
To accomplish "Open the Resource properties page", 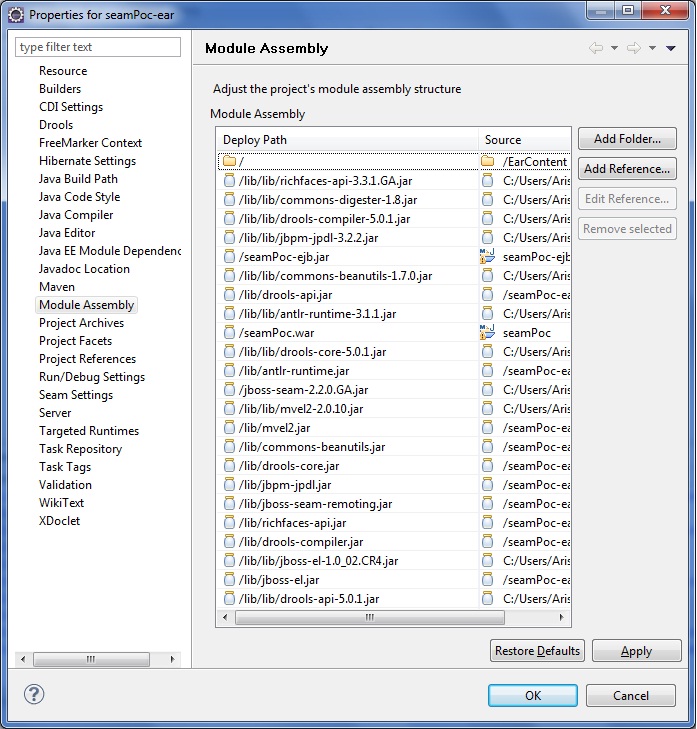I will click(x=63, y=71).
